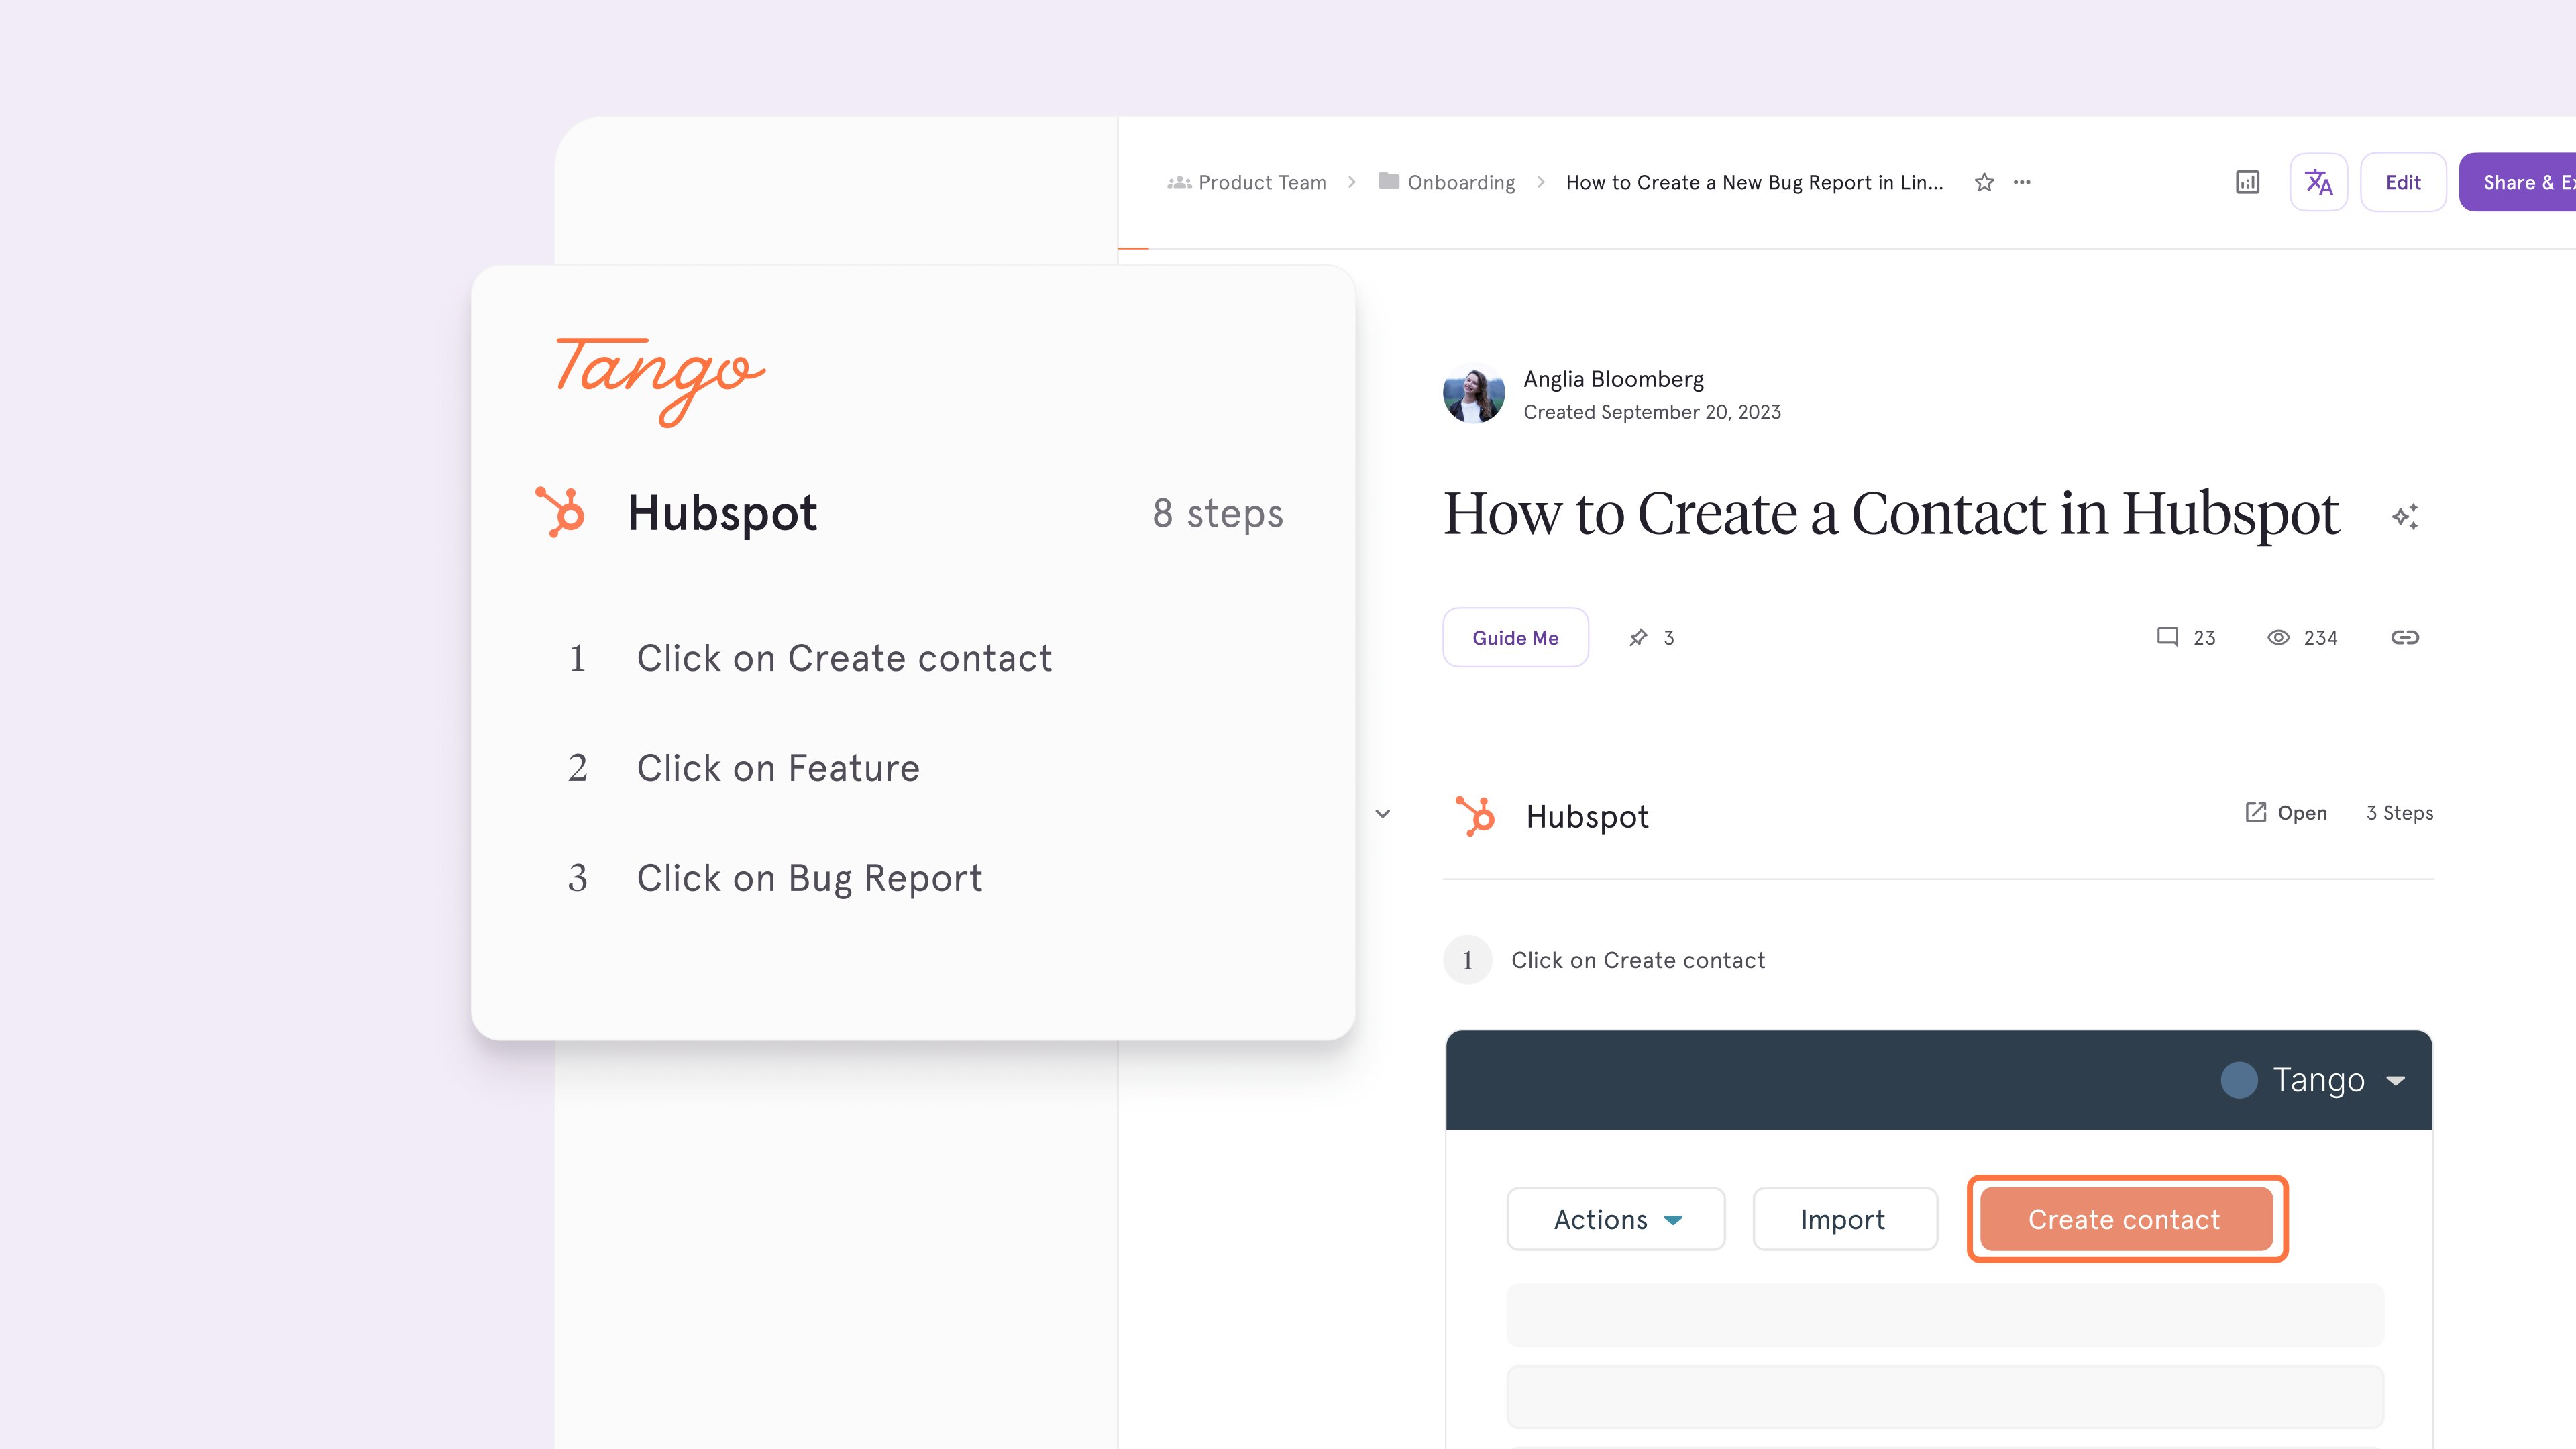The width and height of the screenshot is (2576, 1449).
Task: Click the orange Create contact button
Action: click(2127, 1219)
